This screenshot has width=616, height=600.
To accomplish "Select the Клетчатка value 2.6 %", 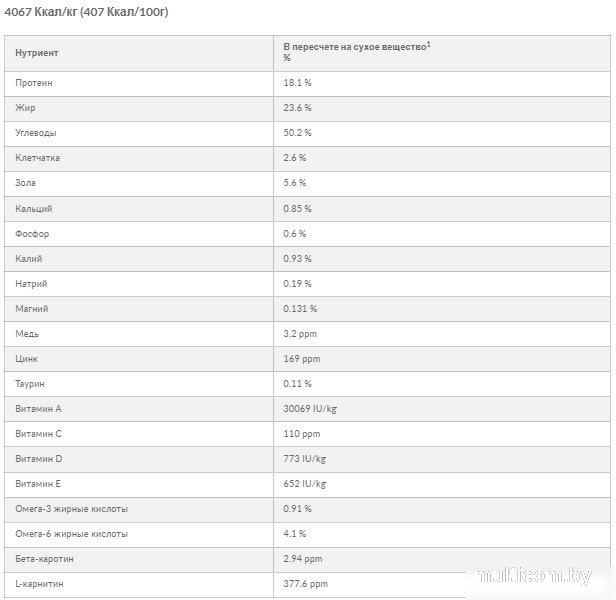I will pos(295,158).
